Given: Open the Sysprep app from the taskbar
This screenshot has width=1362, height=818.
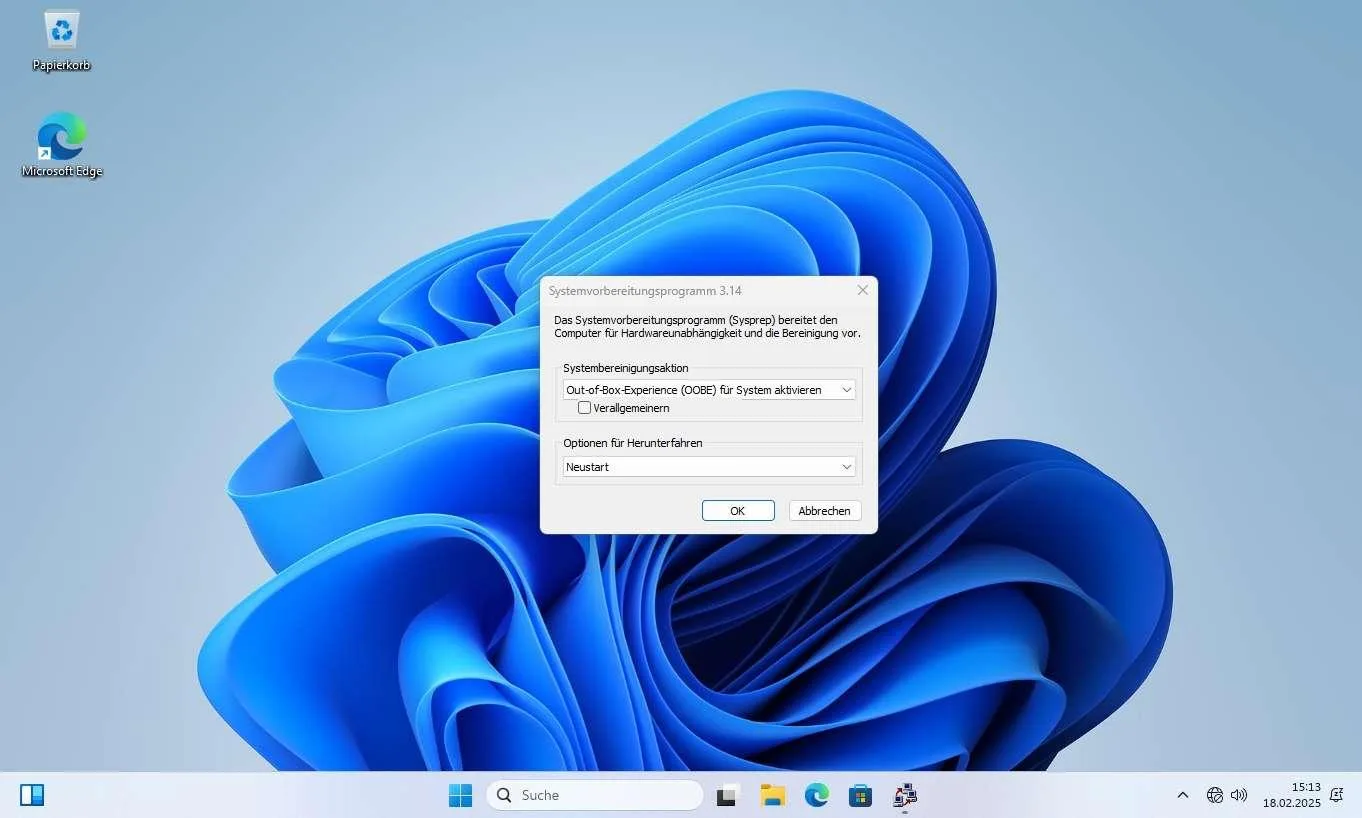Looking at the screenshot, I should pyautogui.click(x=905, y=795).
